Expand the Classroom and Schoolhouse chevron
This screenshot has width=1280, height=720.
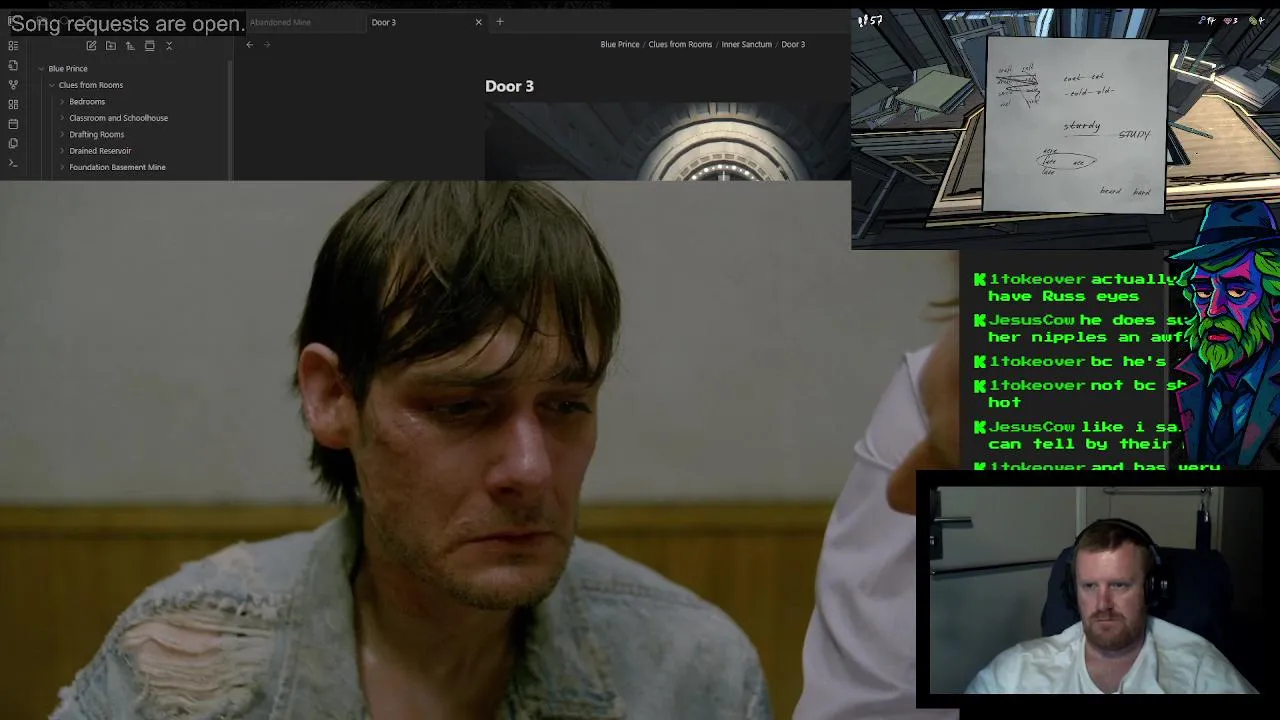[62, 118]
